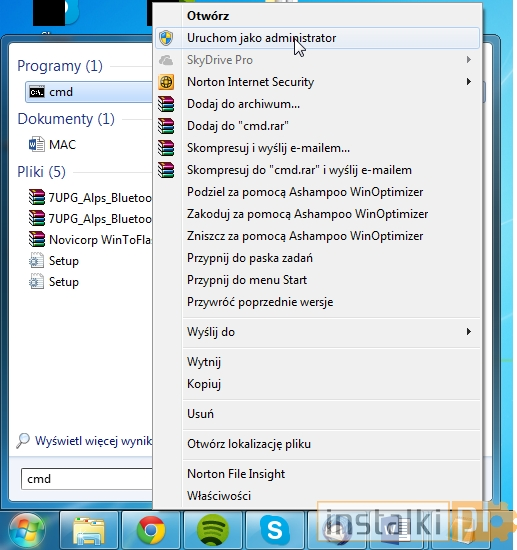
Task: Click the WinRAR icon beside Skompresuj do "cmd.rar" i wyślij
Action: pos(166,170)
